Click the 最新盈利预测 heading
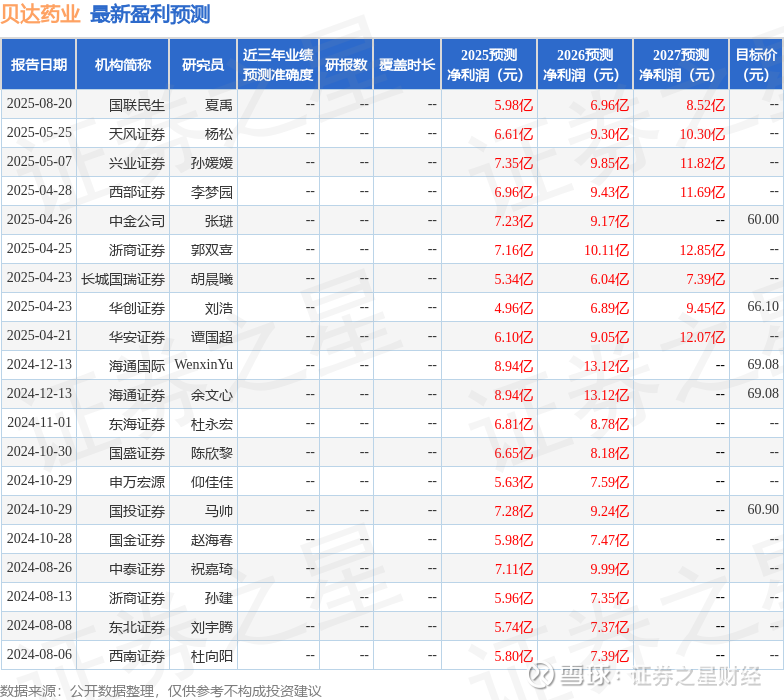This screenshot has width=784, height=700. coord(150,14)
